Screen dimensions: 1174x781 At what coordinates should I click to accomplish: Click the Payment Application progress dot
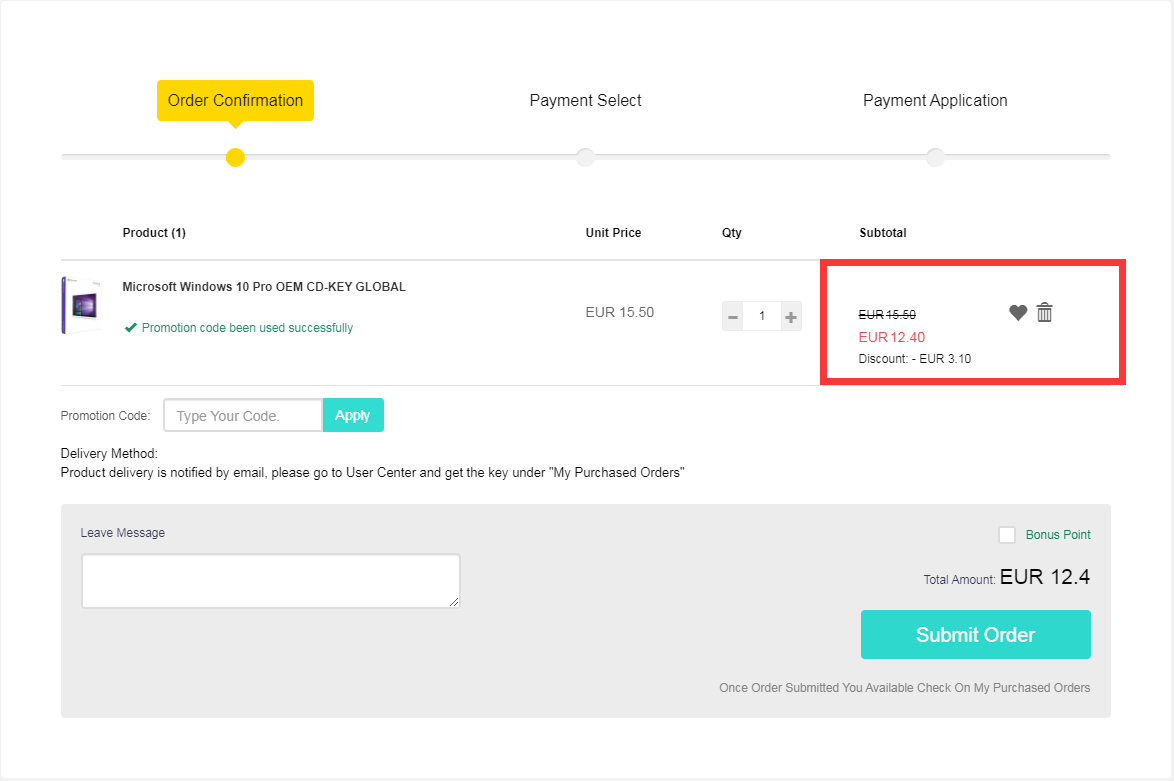click(935, 157)
